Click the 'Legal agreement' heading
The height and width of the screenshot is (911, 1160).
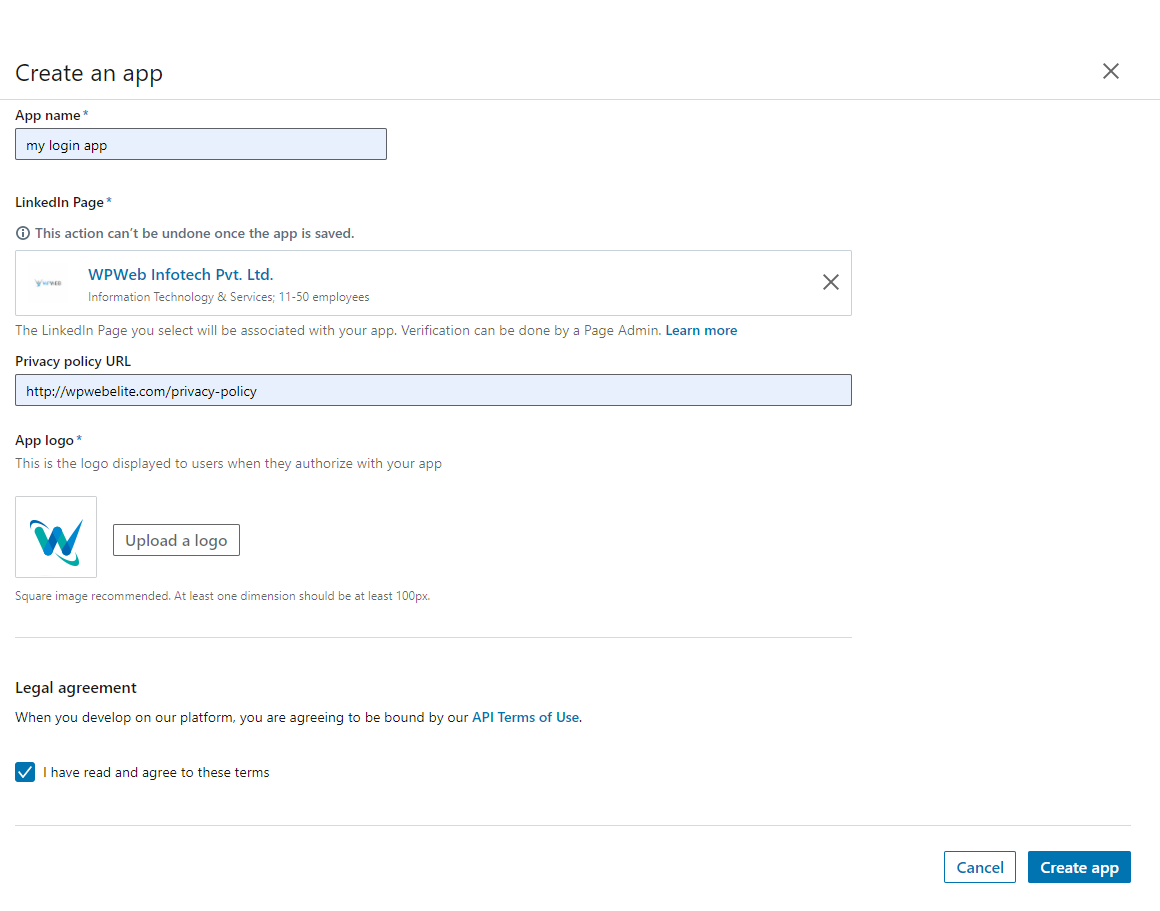click(x=76, y=688)
